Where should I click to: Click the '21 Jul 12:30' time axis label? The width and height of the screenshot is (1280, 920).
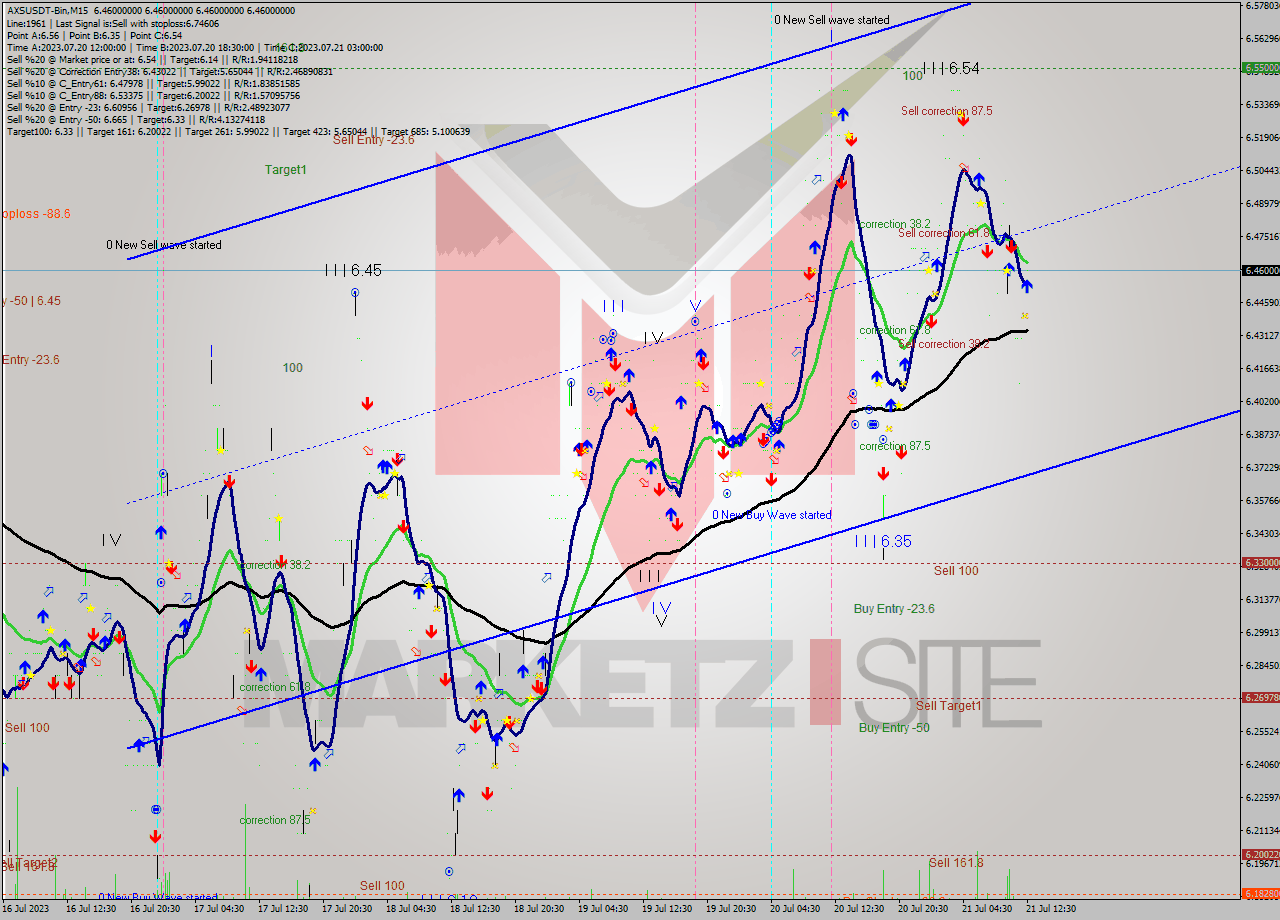point(1051,909)
